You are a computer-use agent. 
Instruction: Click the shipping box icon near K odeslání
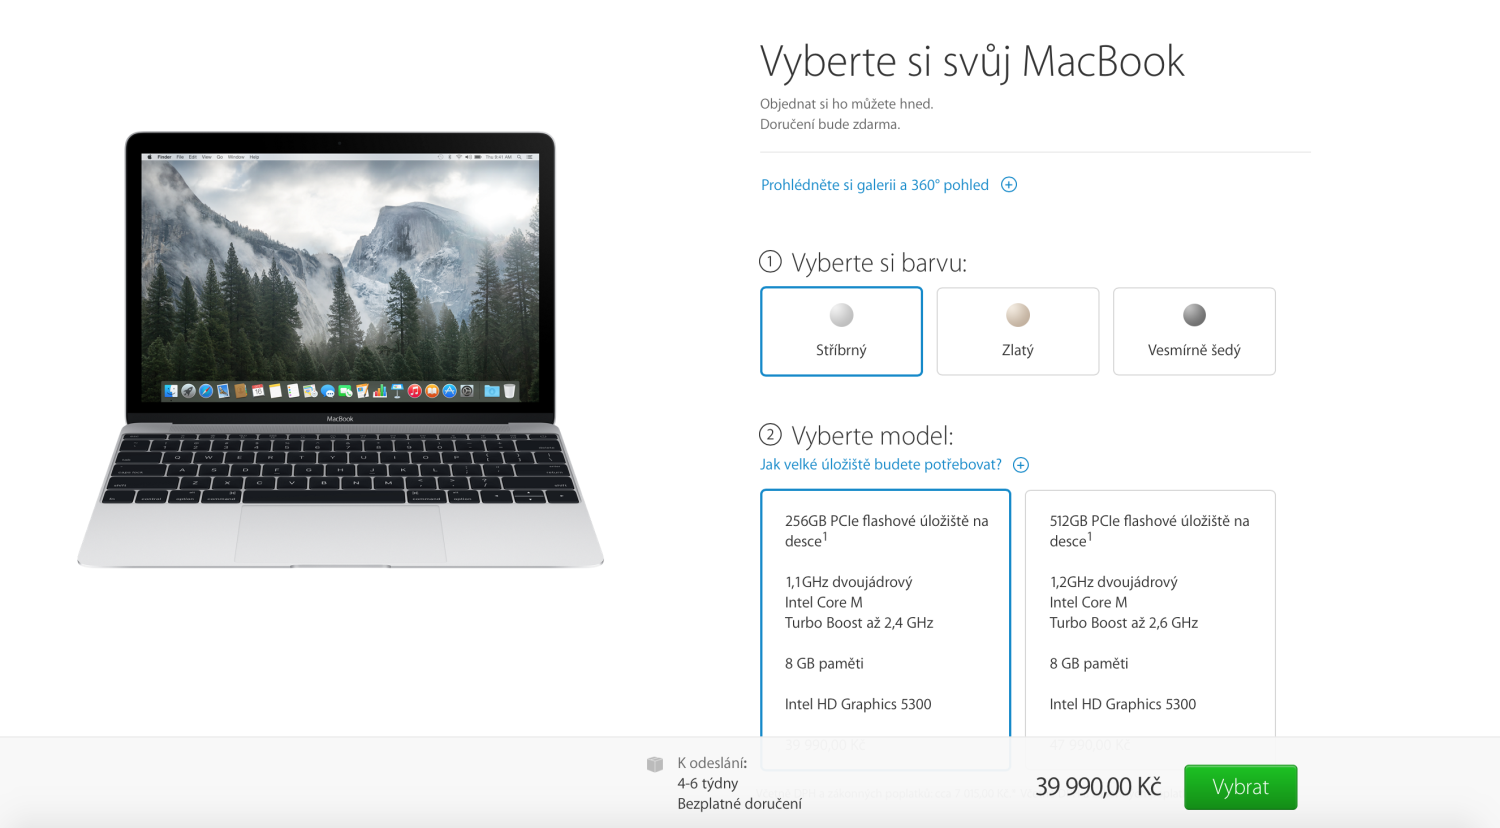point(655,764)
